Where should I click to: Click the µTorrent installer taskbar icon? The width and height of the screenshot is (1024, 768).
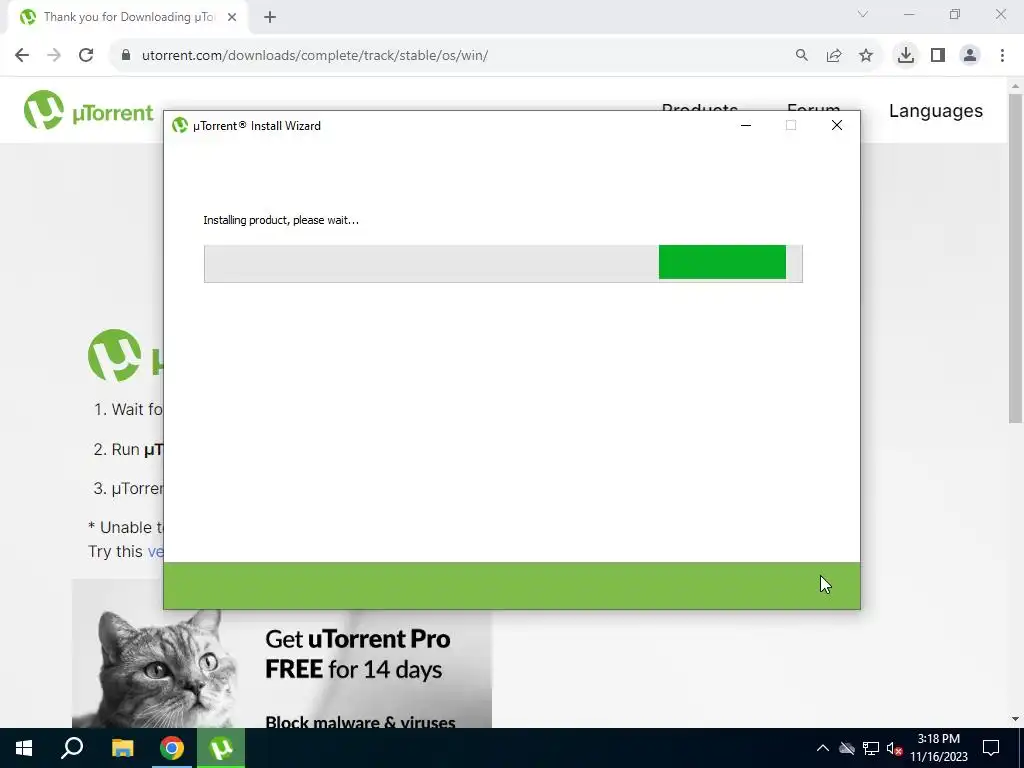[221, 748]
